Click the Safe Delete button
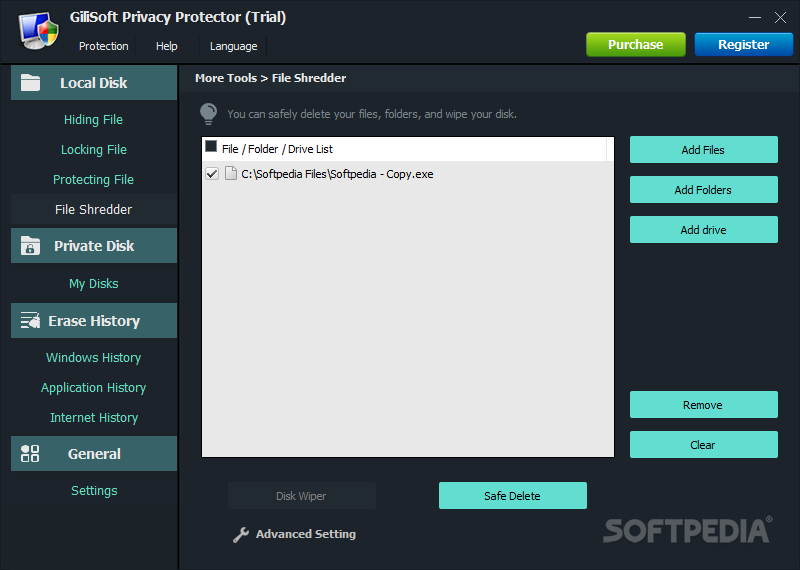The image size is (800, 570). pos(513,495)
